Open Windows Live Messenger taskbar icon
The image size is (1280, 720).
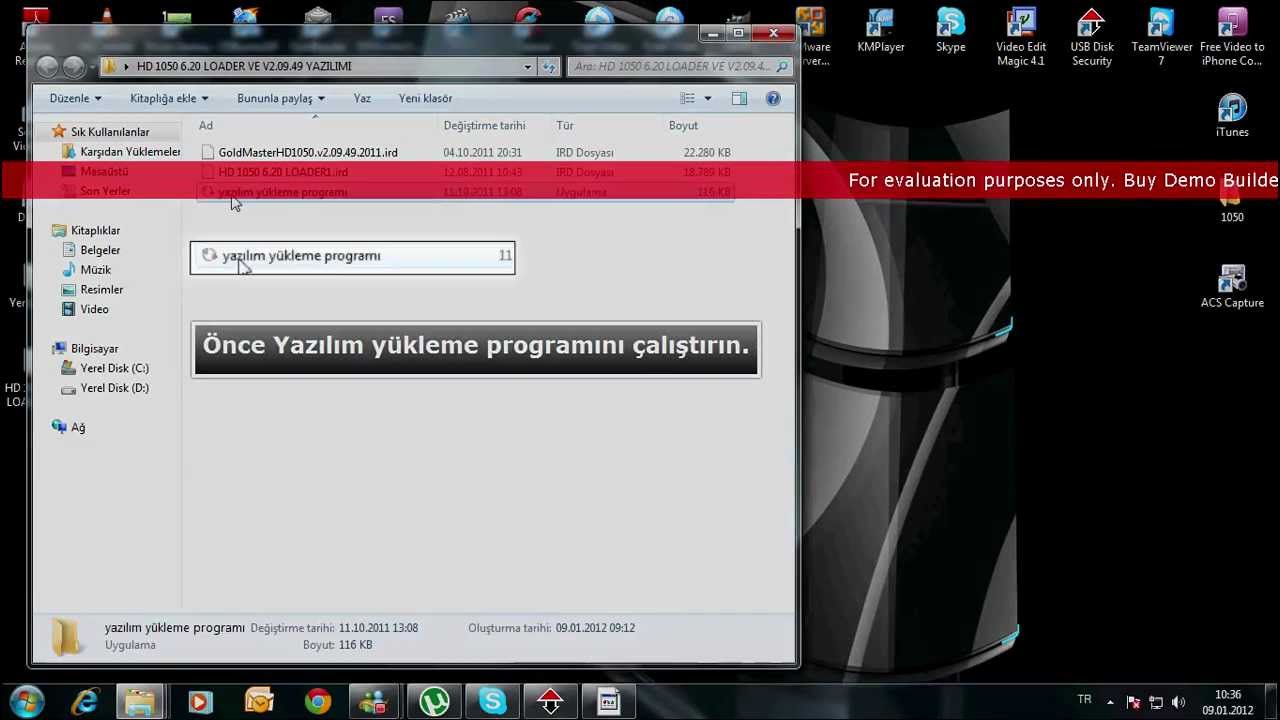tap(375, 702)
